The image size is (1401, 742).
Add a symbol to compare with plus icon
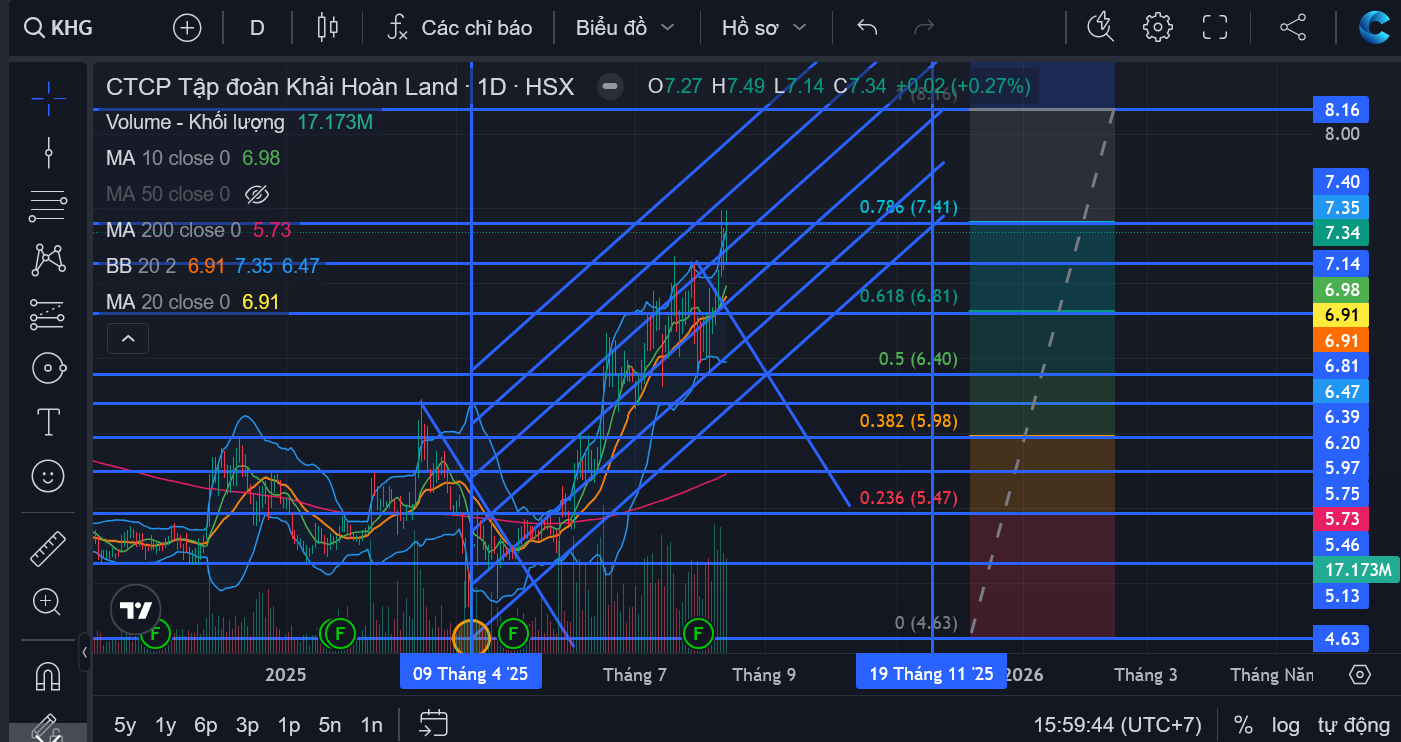click(187, 27)
